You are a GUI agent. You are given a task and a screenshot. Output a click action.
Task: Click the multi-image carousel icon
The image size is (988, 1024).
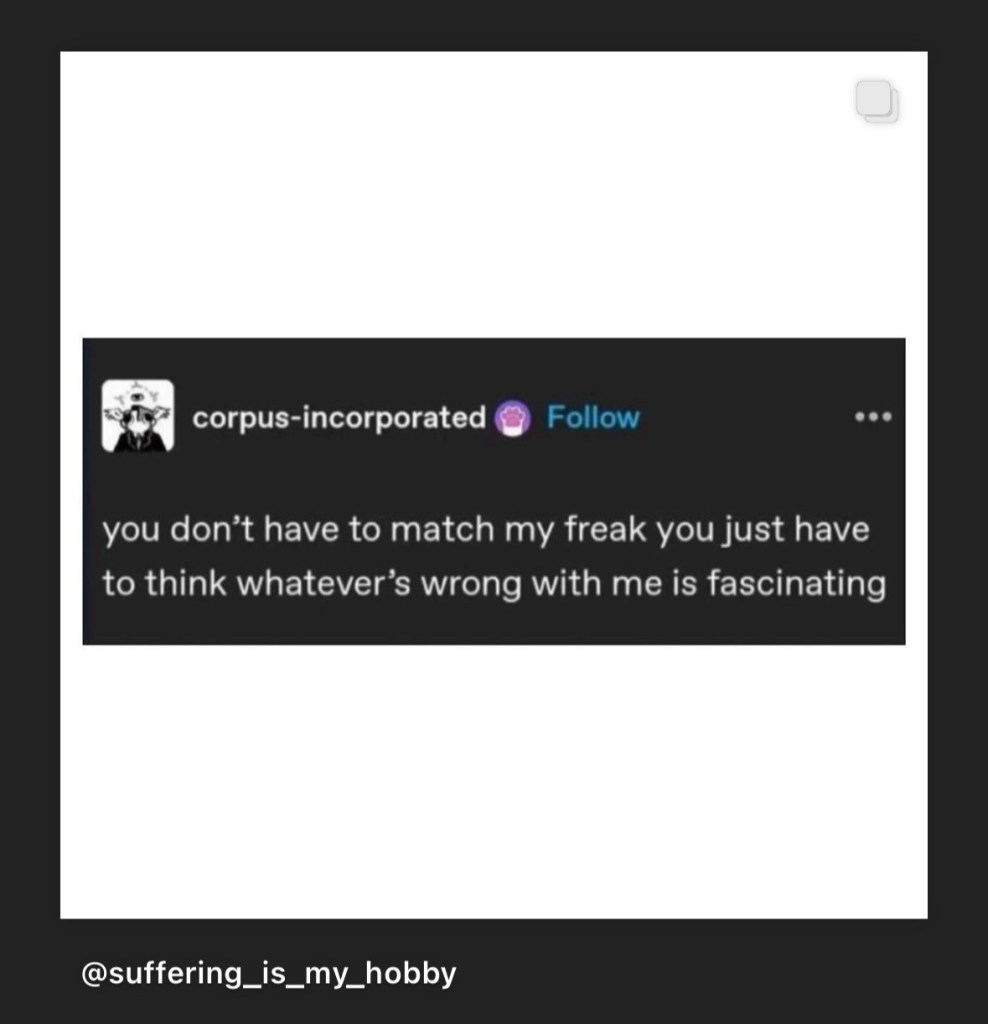point(877,102)
